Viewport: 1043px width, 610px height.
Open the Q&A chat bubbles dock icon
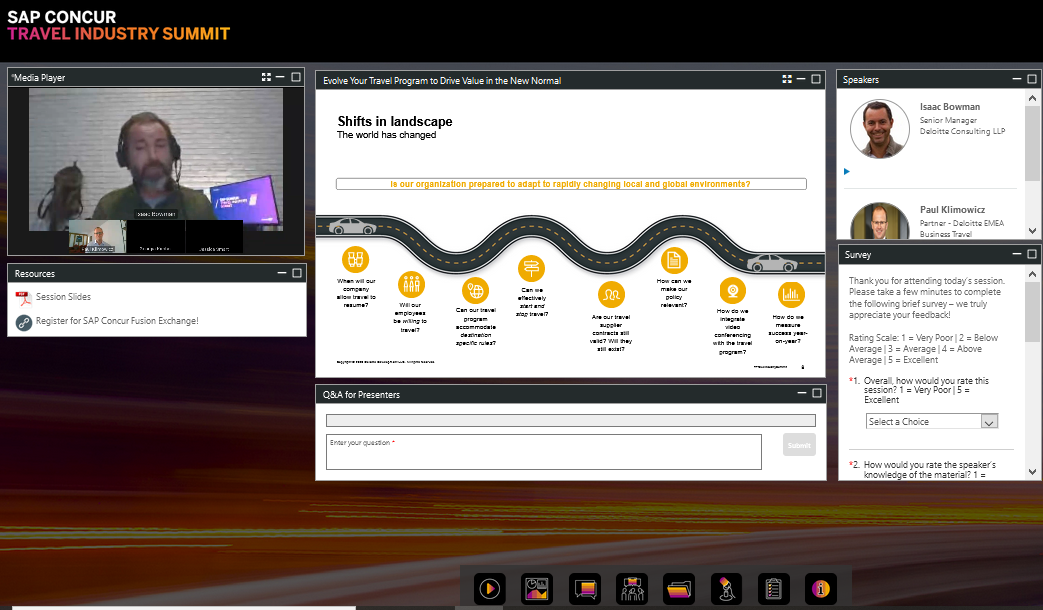pos(585,589)
